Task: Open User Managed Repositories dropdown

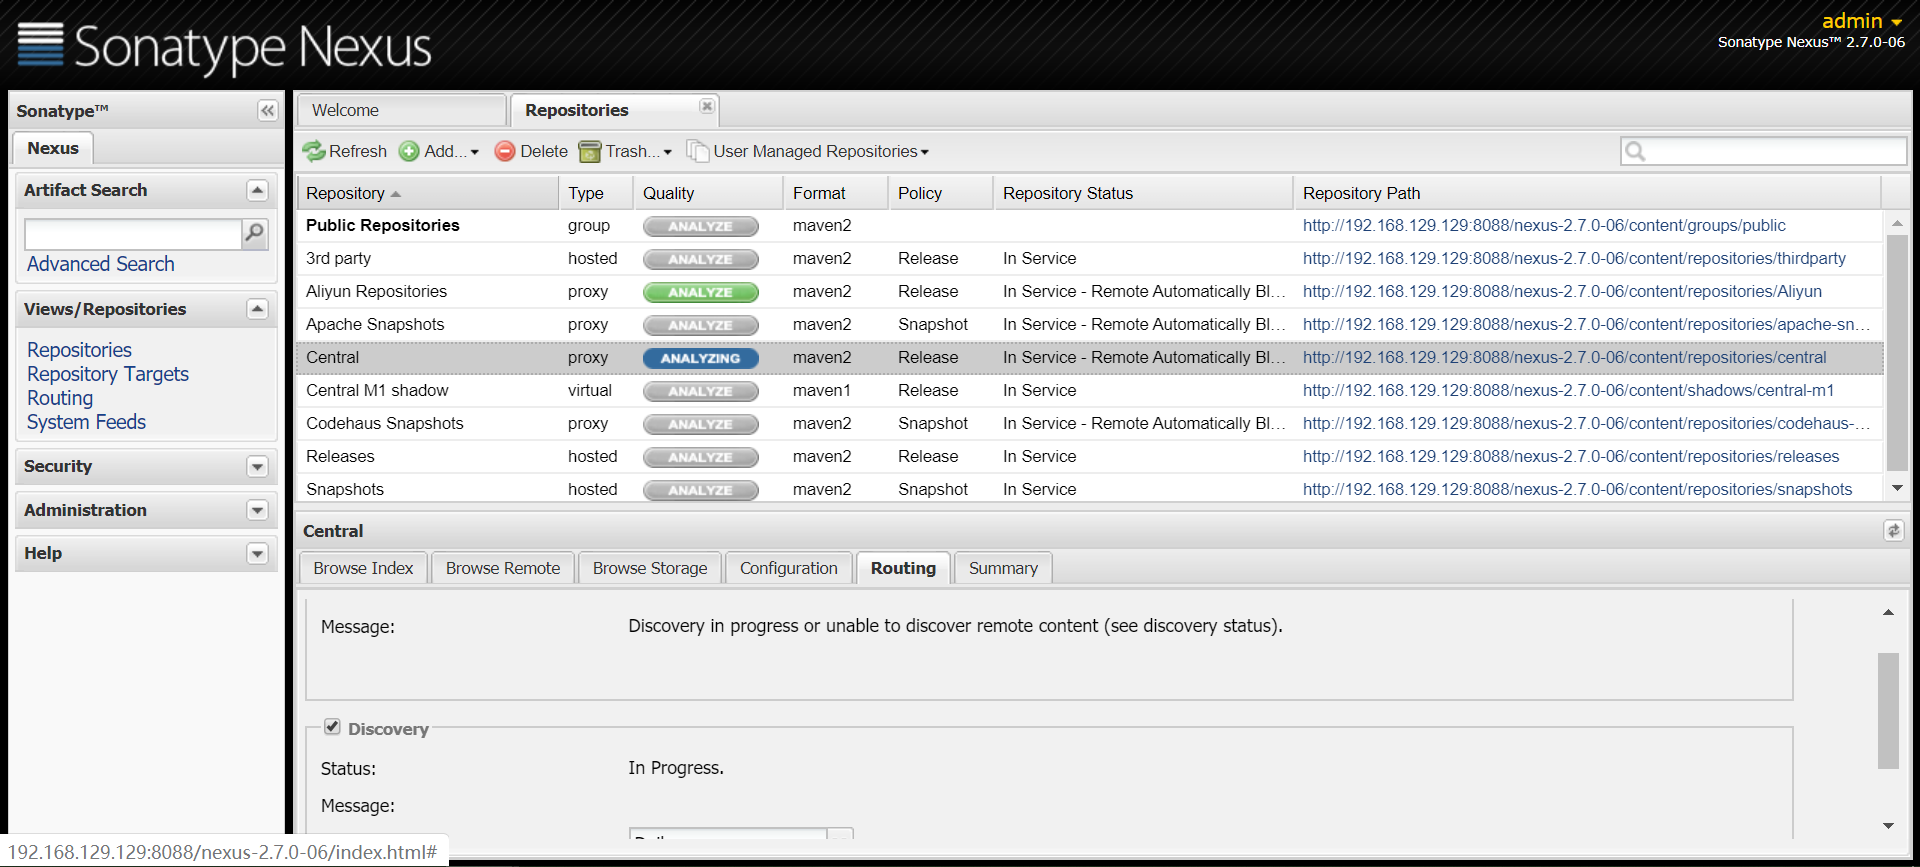Action: [x=808, y=151]
